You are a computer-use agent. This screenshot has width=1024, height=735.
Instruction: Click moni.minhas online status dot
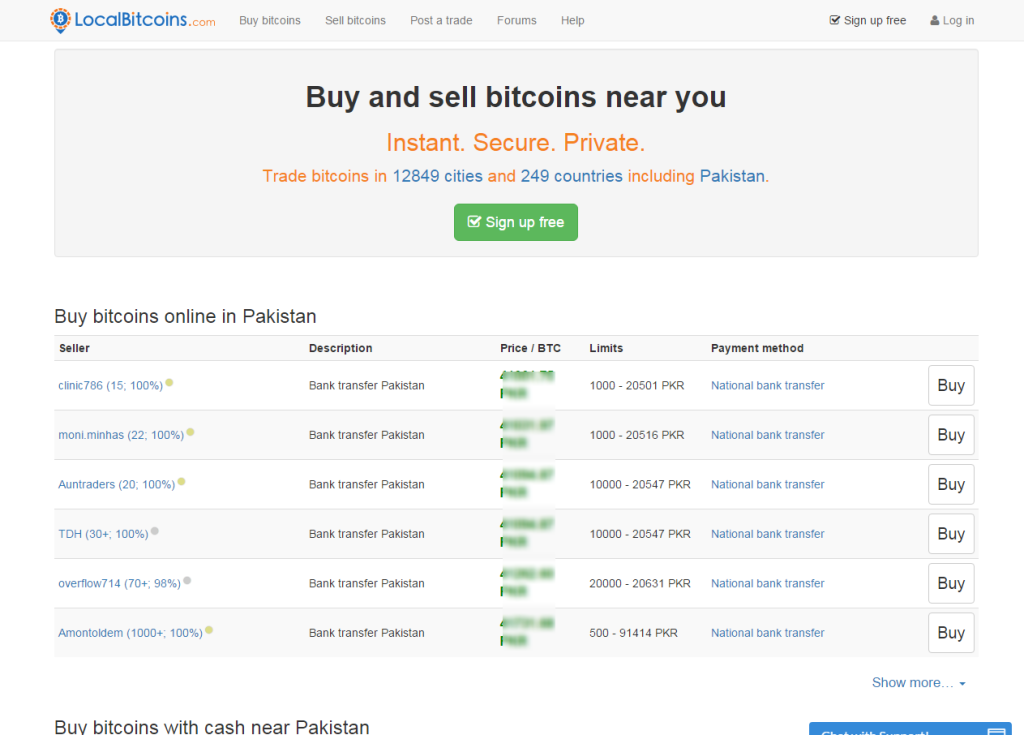click(x=190, y=432)
